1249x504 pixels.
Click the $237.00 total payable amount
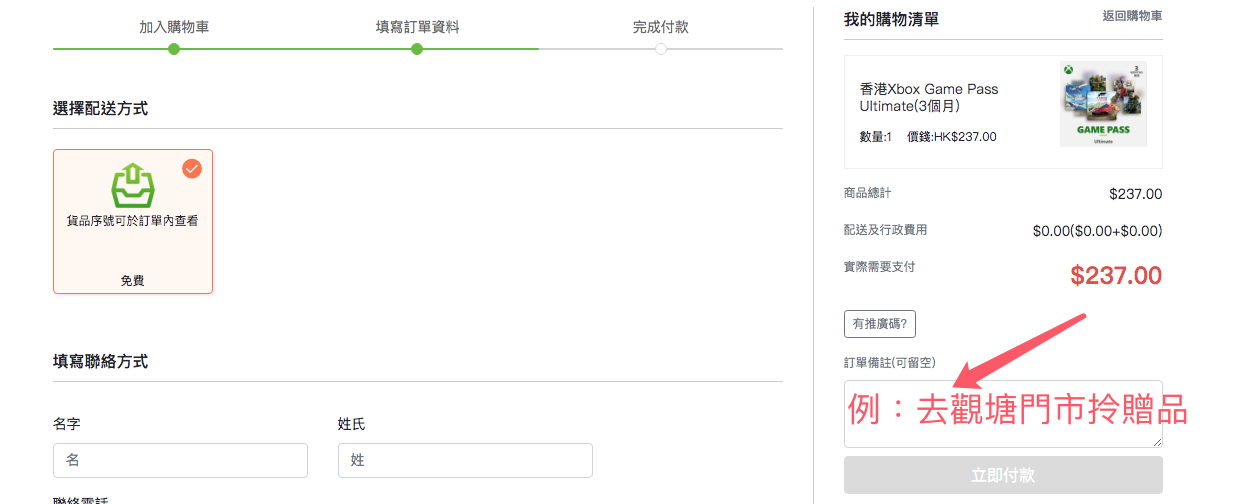click(1115, 276)
